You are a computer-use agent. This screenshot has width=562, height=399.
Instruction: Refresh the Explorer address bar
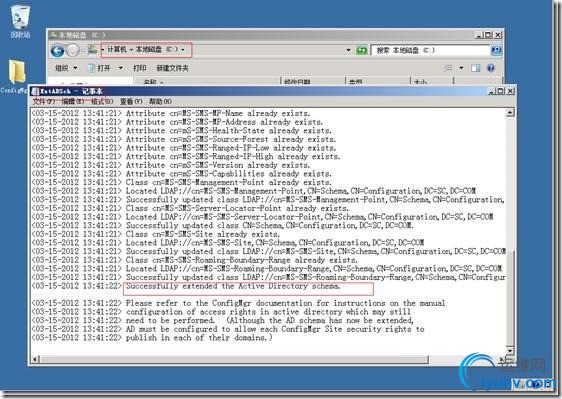click(x=362, y=50)
